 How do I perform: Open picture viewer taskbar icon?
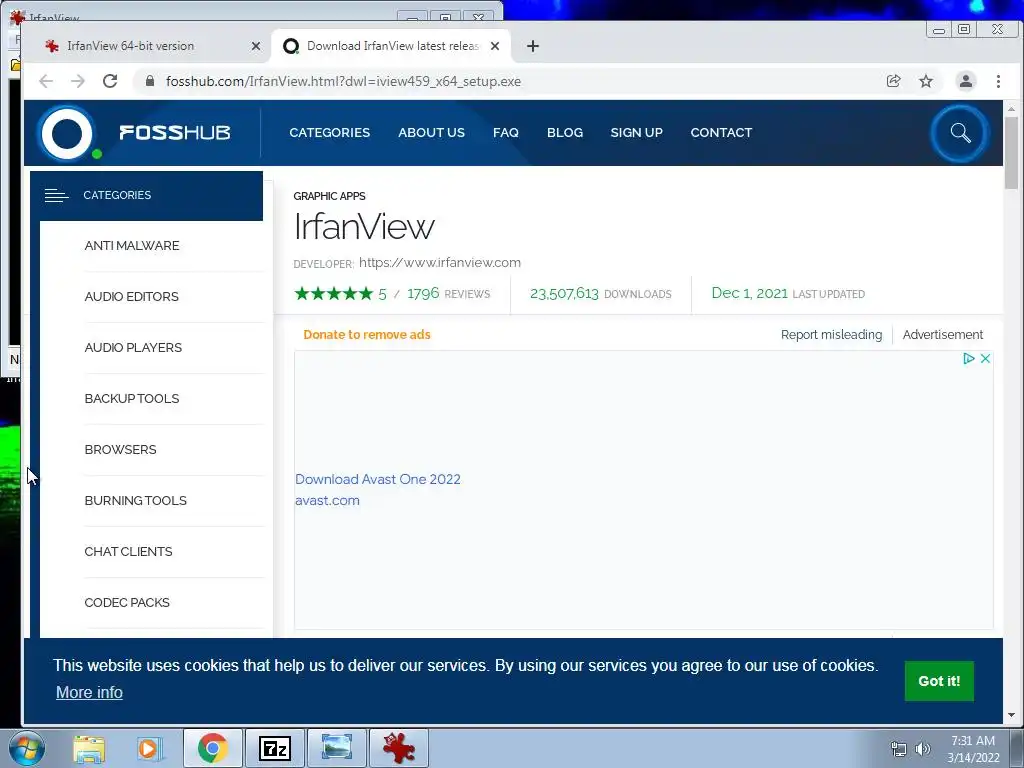[x=337, y=748]
